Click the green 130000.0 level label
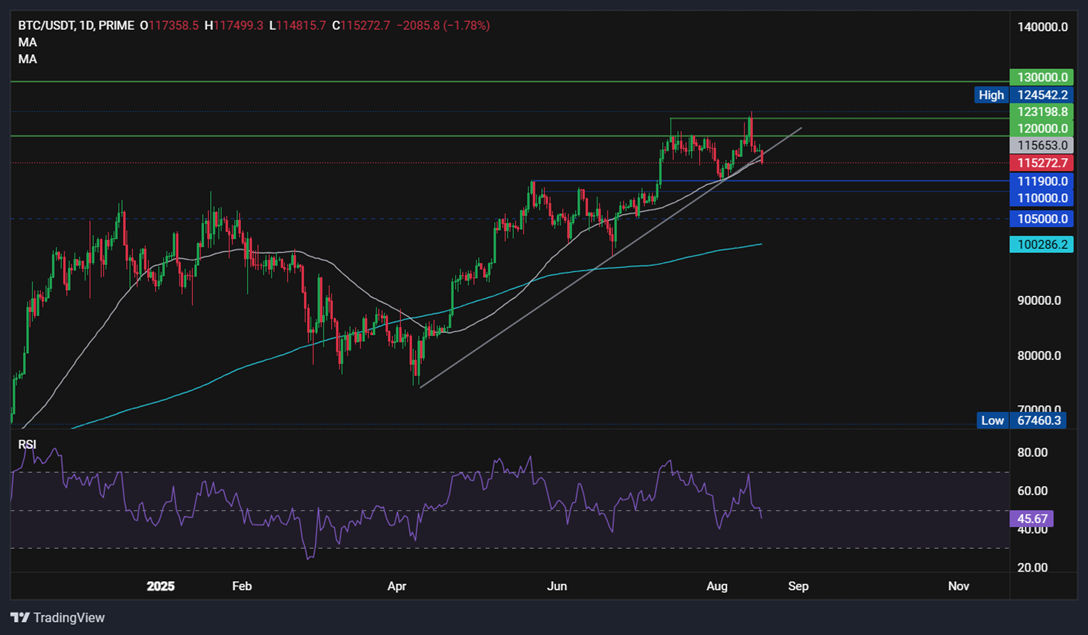 1040,77
